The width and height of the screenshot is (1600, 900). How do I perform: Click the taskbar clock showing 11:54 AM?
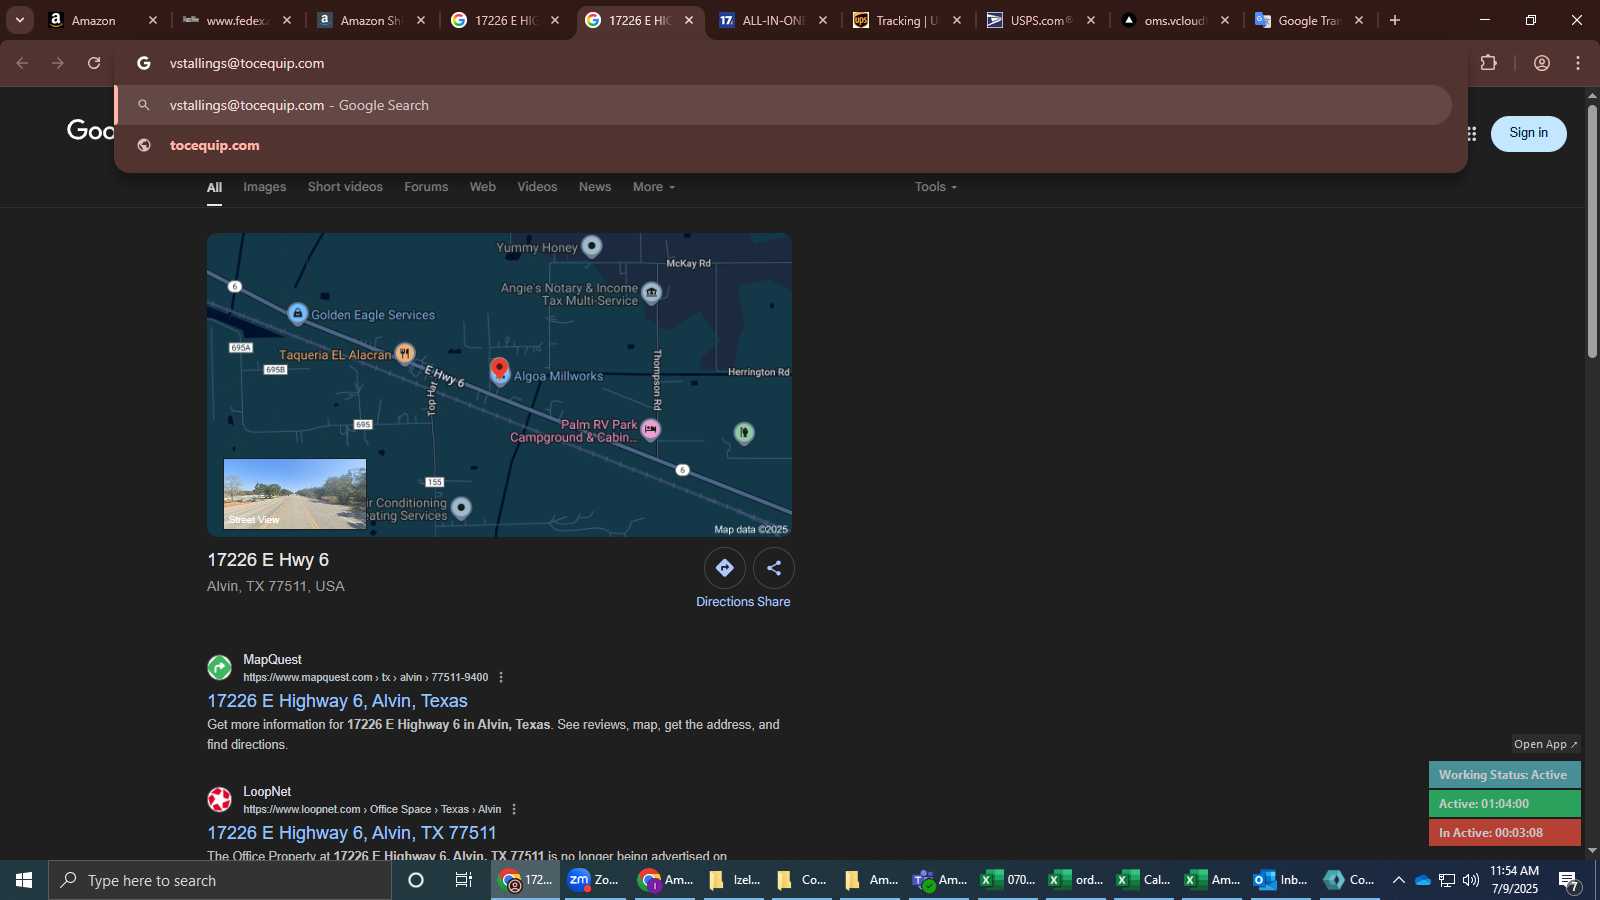[x=1514, y=880]
